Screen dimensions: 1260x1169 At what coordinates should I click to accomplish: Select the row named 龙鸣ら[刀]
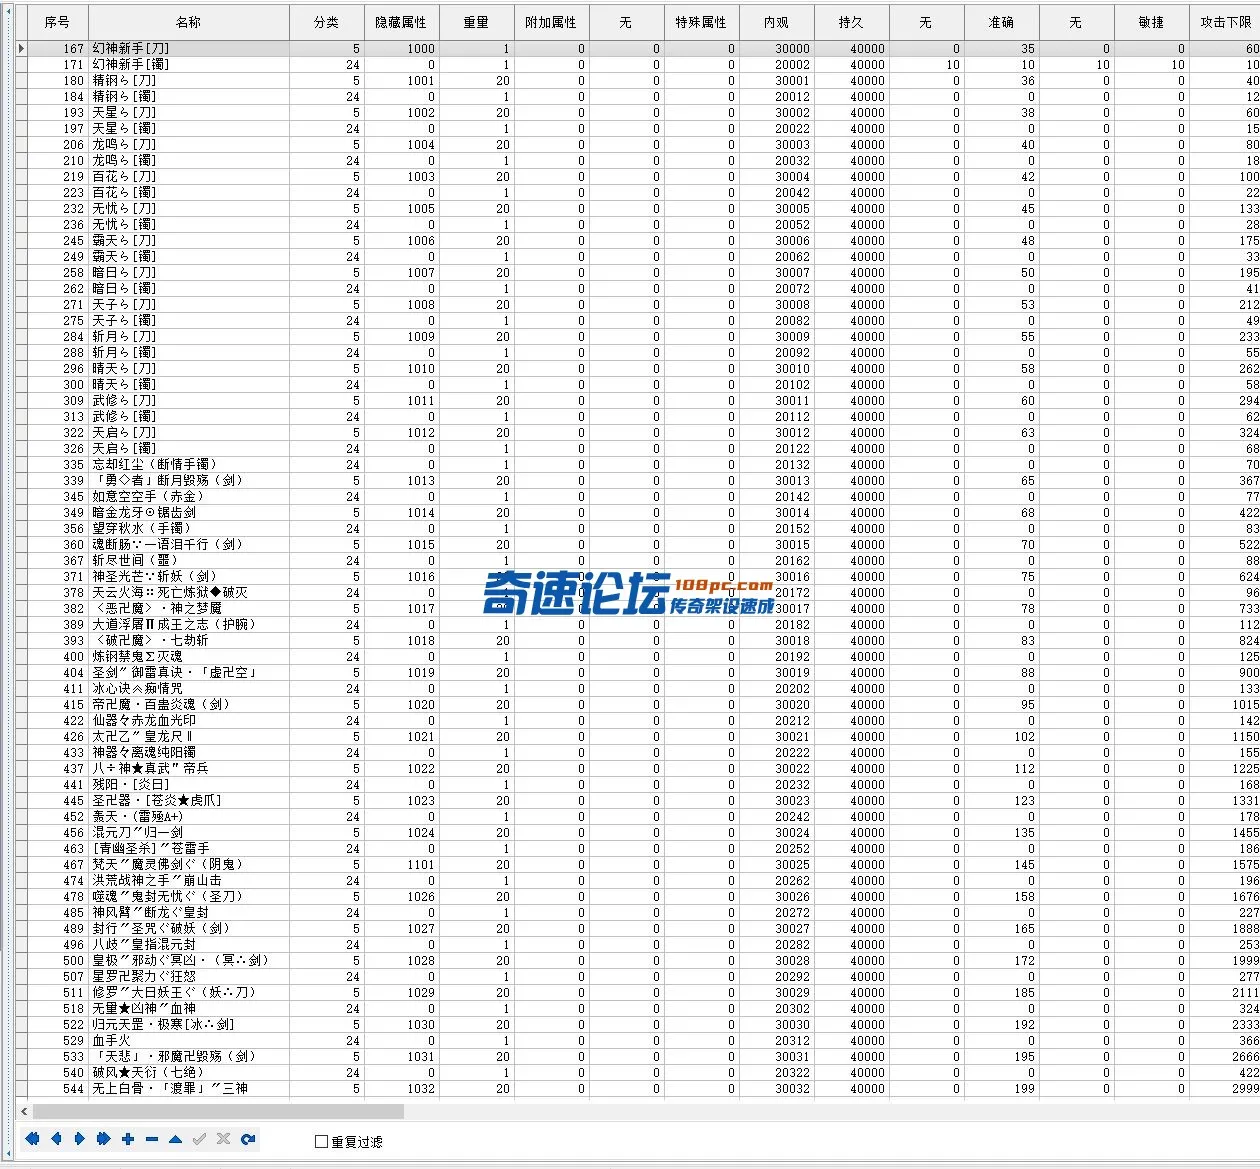click(x=638, y=144)
